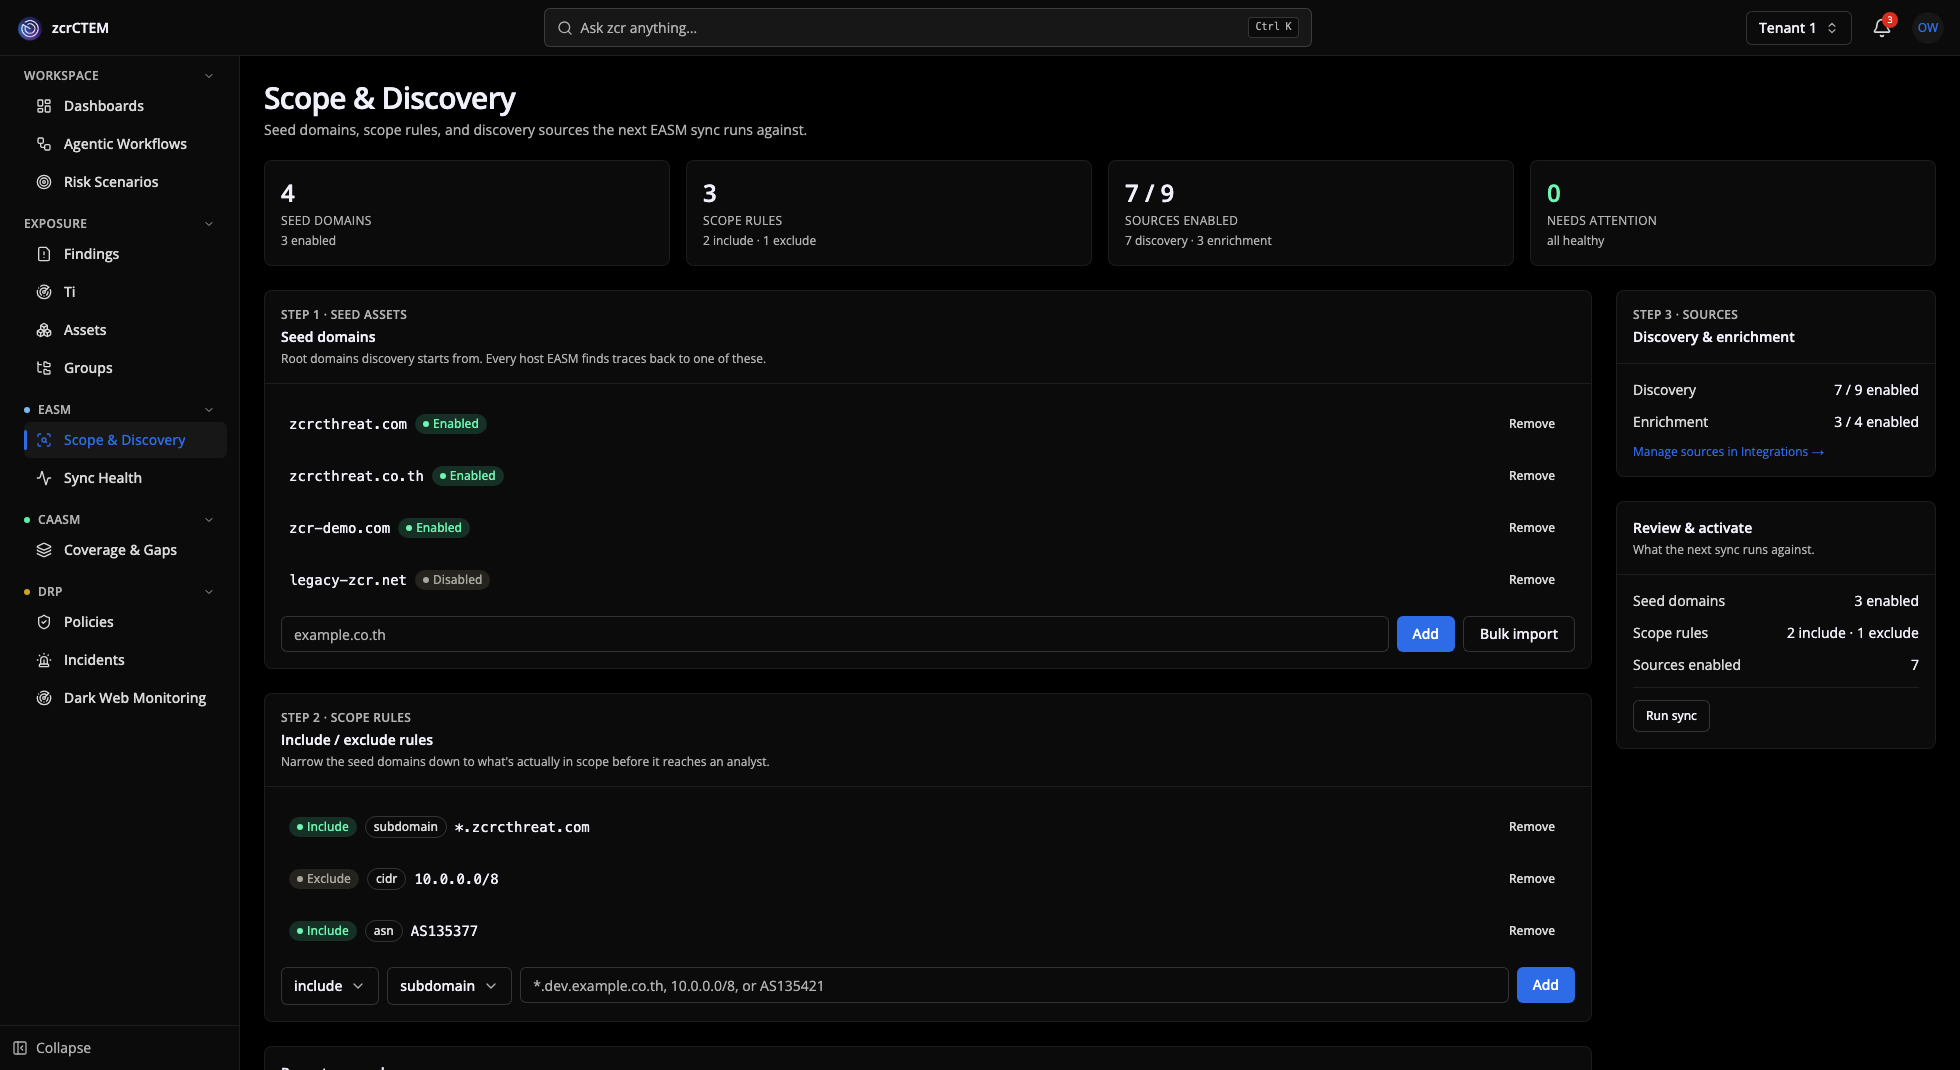Add the new scope rule
The height and width of the screenshot is (1070, 1960).
[1545, 986]
